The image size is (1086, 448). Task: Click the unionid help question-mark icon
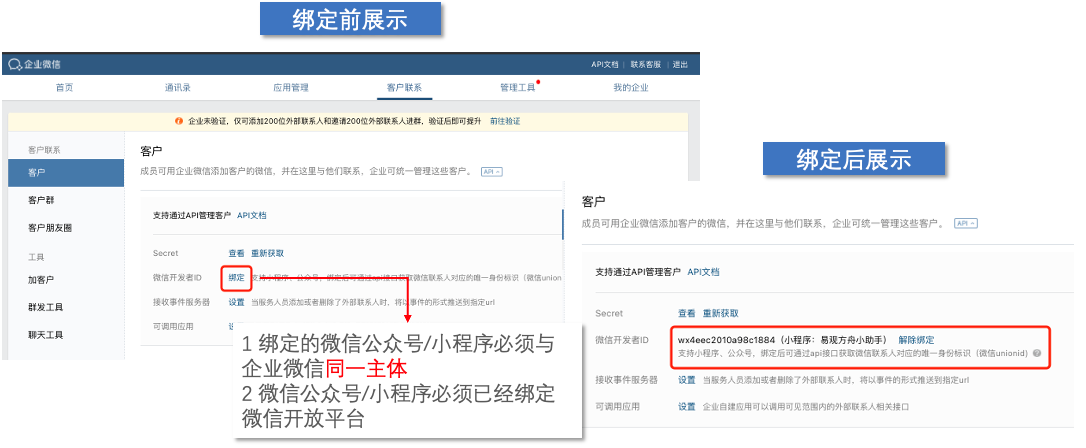pyautogui.click(x=1037, y=353)
